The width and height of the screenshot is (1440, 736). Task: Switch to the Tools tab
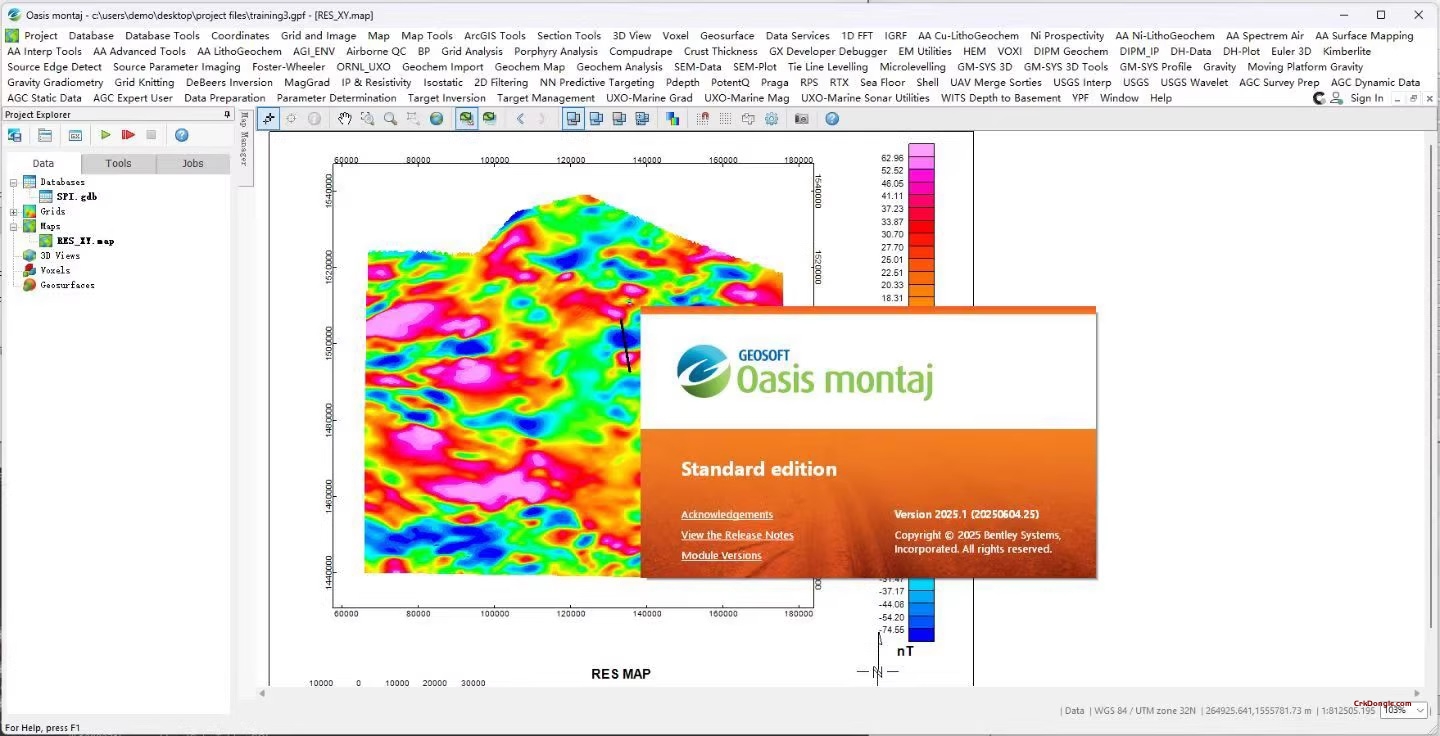click(x=118, y=163)
